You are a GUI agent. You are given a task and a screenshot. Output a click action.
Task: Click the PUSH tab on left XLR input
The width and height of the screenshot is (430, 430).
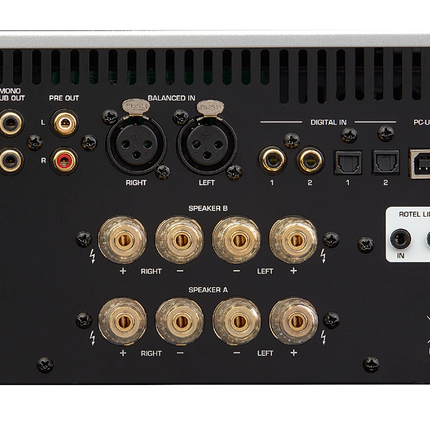point(210,107)
